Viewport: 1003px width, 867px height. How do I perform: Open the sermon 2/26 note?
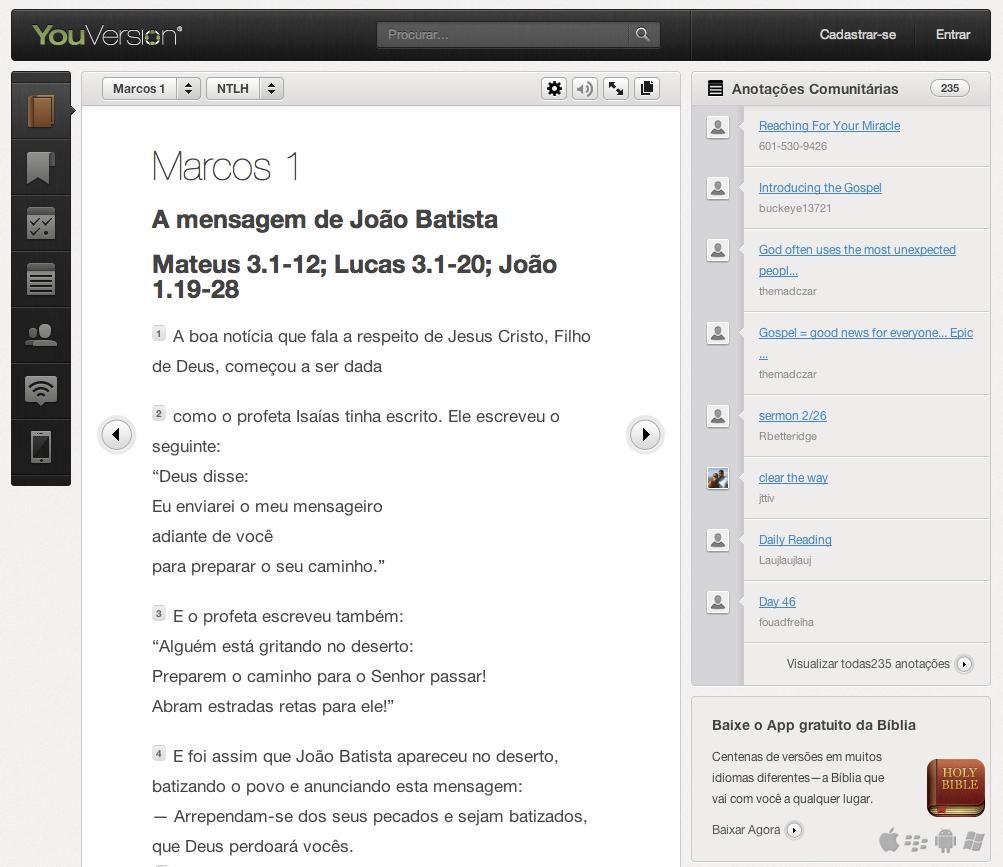pos(793,416)
